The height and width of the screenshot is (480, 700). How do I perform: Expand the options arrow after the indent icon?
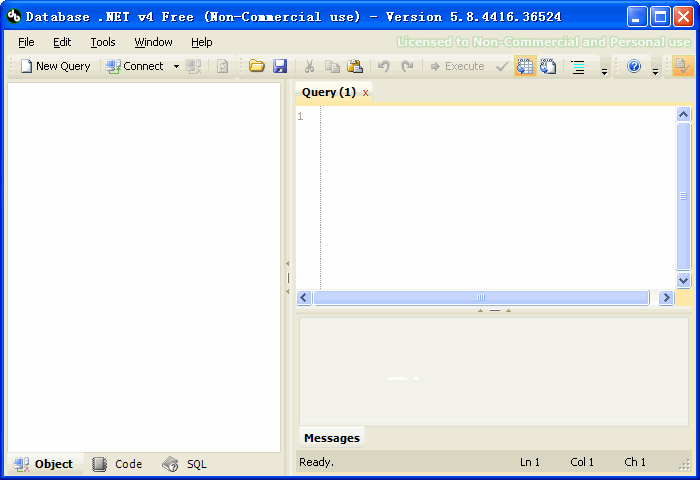[604, 69]
